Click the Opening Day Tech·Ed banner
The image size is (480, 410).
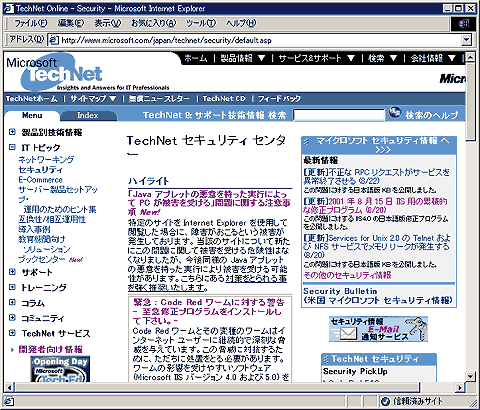click(x=61, y=369)
